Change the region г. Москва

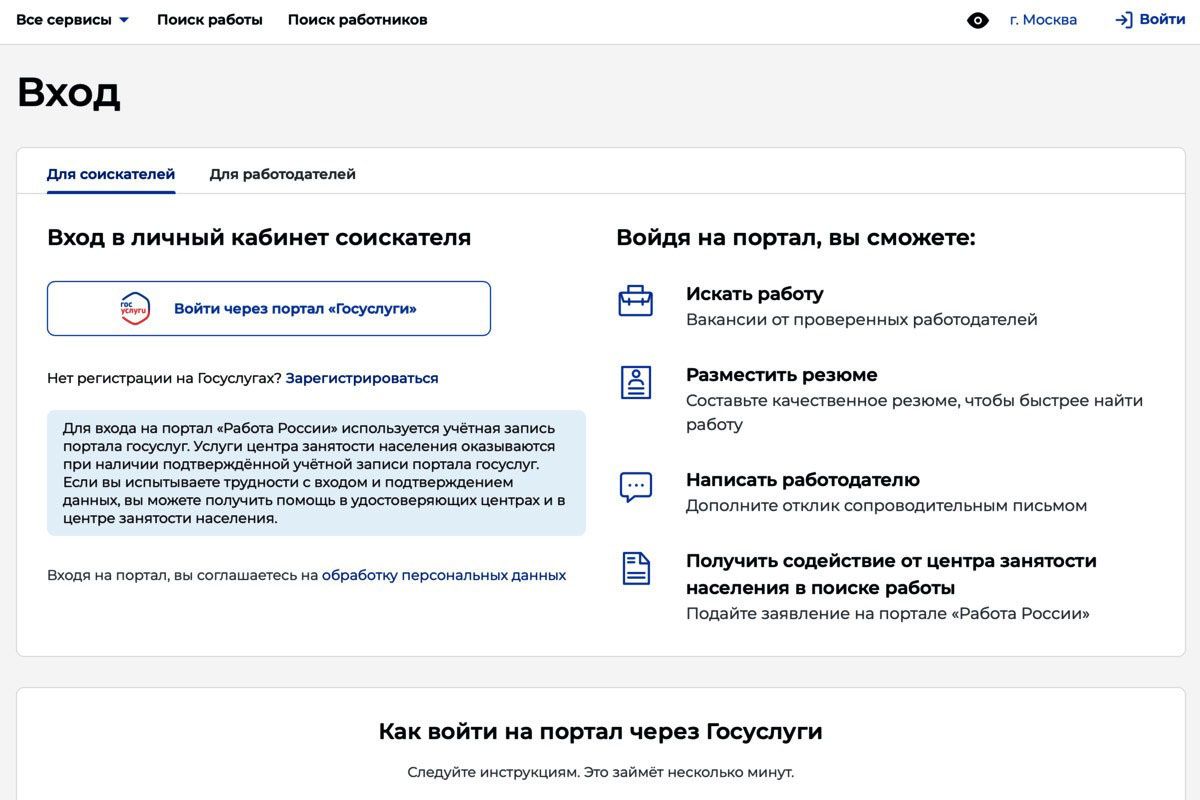tap(1043, 20)
